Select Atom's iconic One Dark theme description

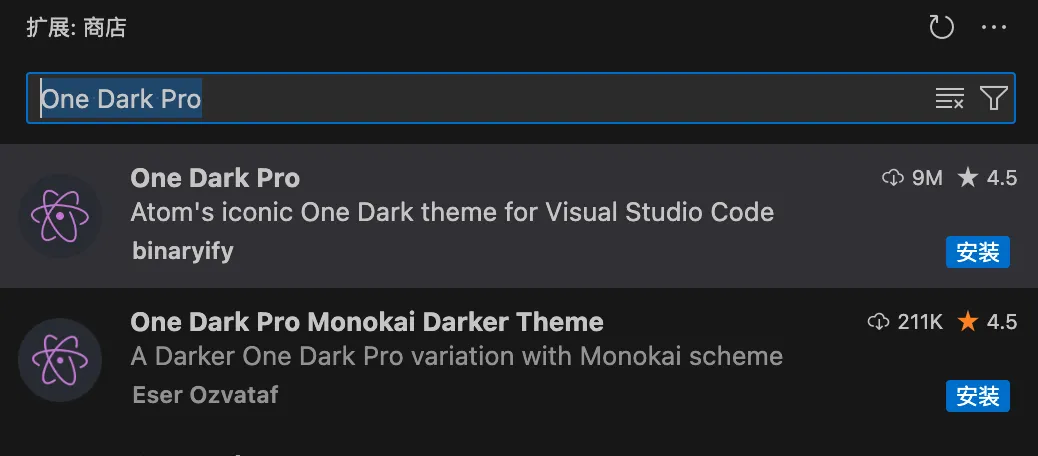pyautogui.click(x=452, y=212)
